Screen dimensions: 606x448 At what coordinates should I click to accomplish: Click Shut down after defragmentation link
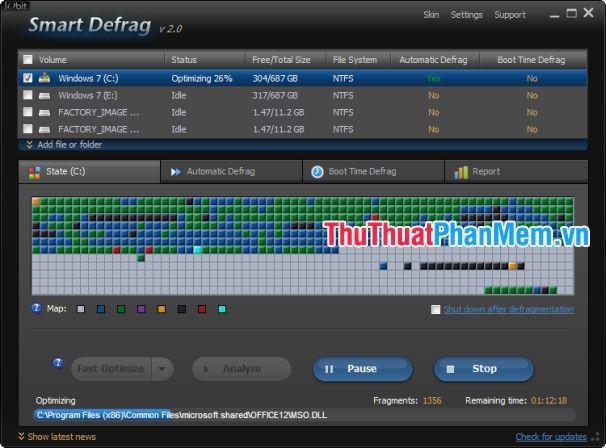[x=509, y=309]
